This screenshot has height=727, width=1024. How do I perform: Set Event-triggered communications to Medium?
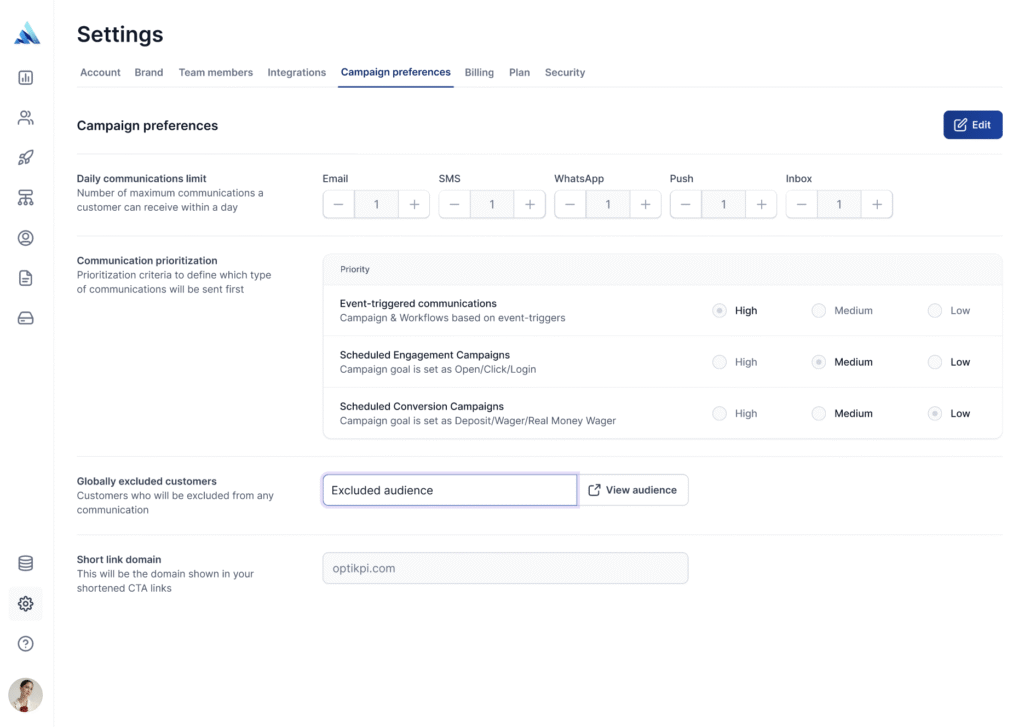(x=818, y=310)
